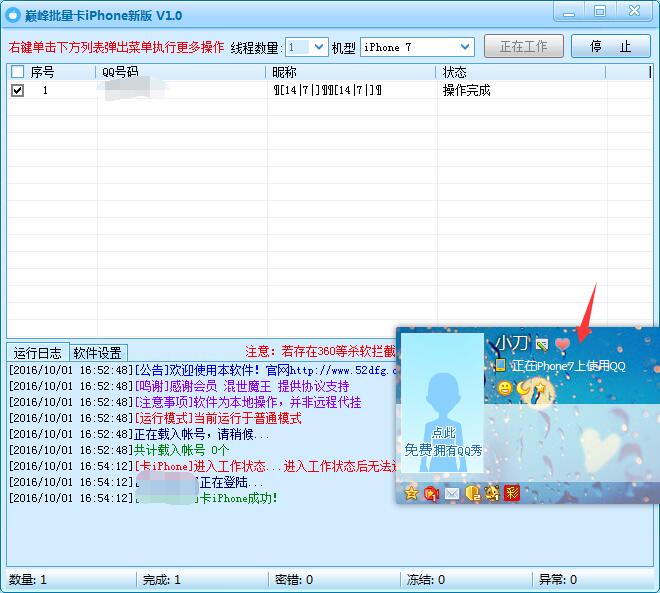Click the 停止 button
This screenshot has height=593, width=660.
pos(611,46)
